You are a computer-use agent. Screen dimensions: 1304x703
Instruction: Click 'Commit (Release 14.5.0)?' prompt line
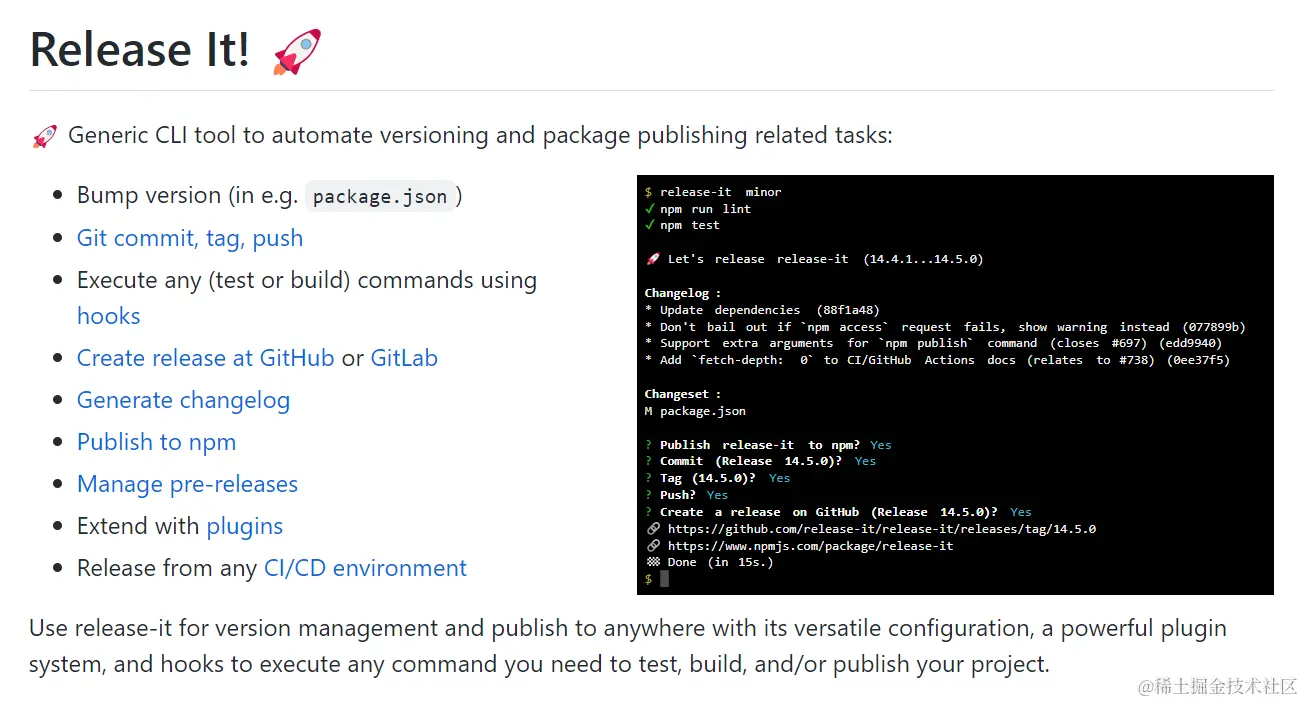pos(760,461)
